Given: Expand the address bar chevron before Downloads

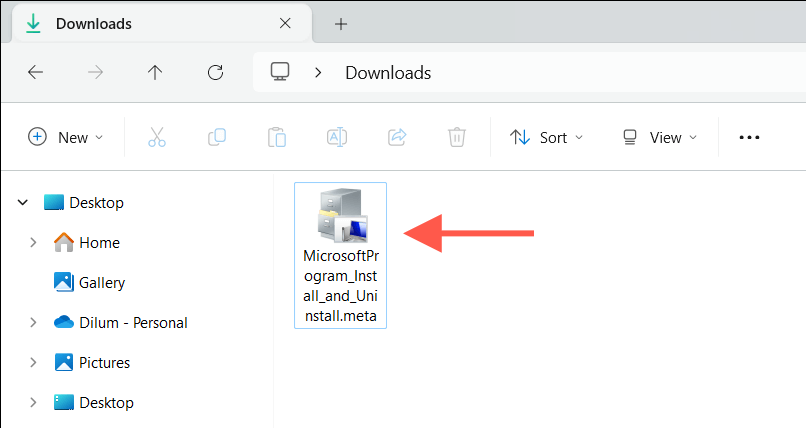Looking at the screenshot, I should pyautogui.click(x=318, y=73).
